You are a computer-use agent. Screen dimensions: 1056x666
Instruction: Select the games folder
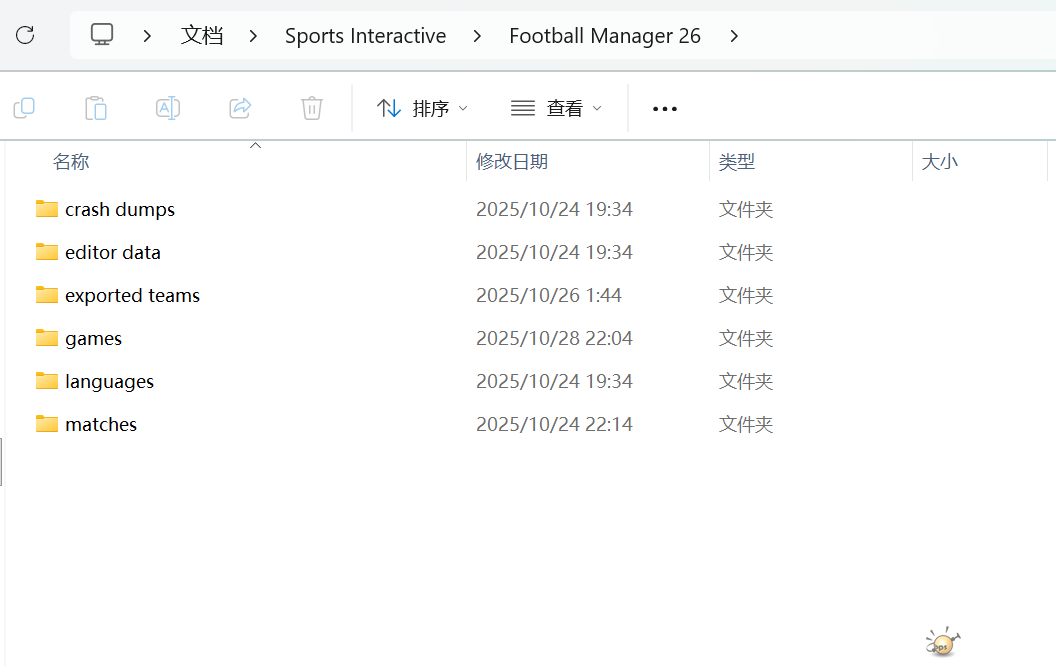pos(93,339)
